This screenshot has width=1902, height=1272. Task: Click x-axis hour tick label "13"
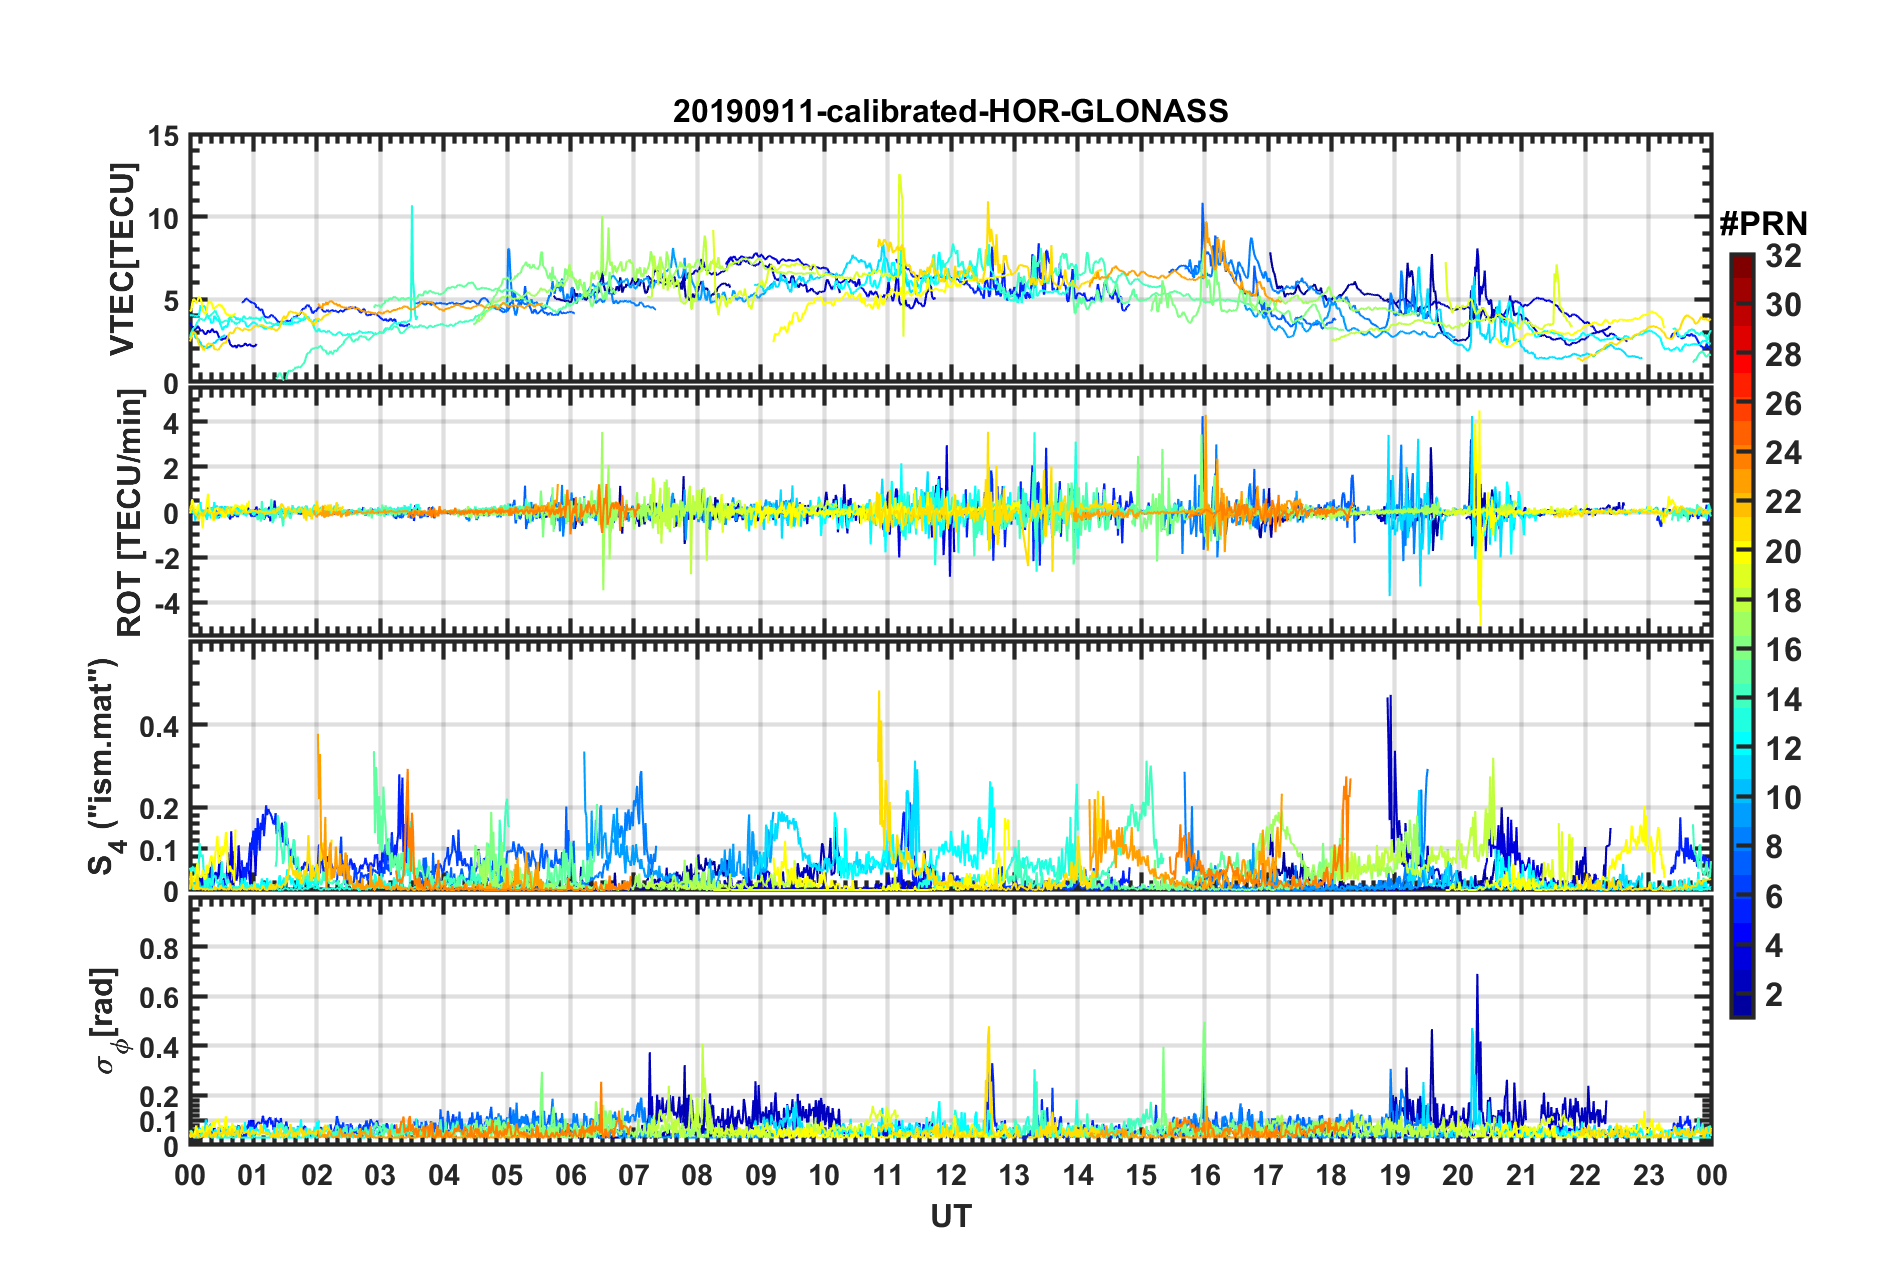[1014, 1175]
